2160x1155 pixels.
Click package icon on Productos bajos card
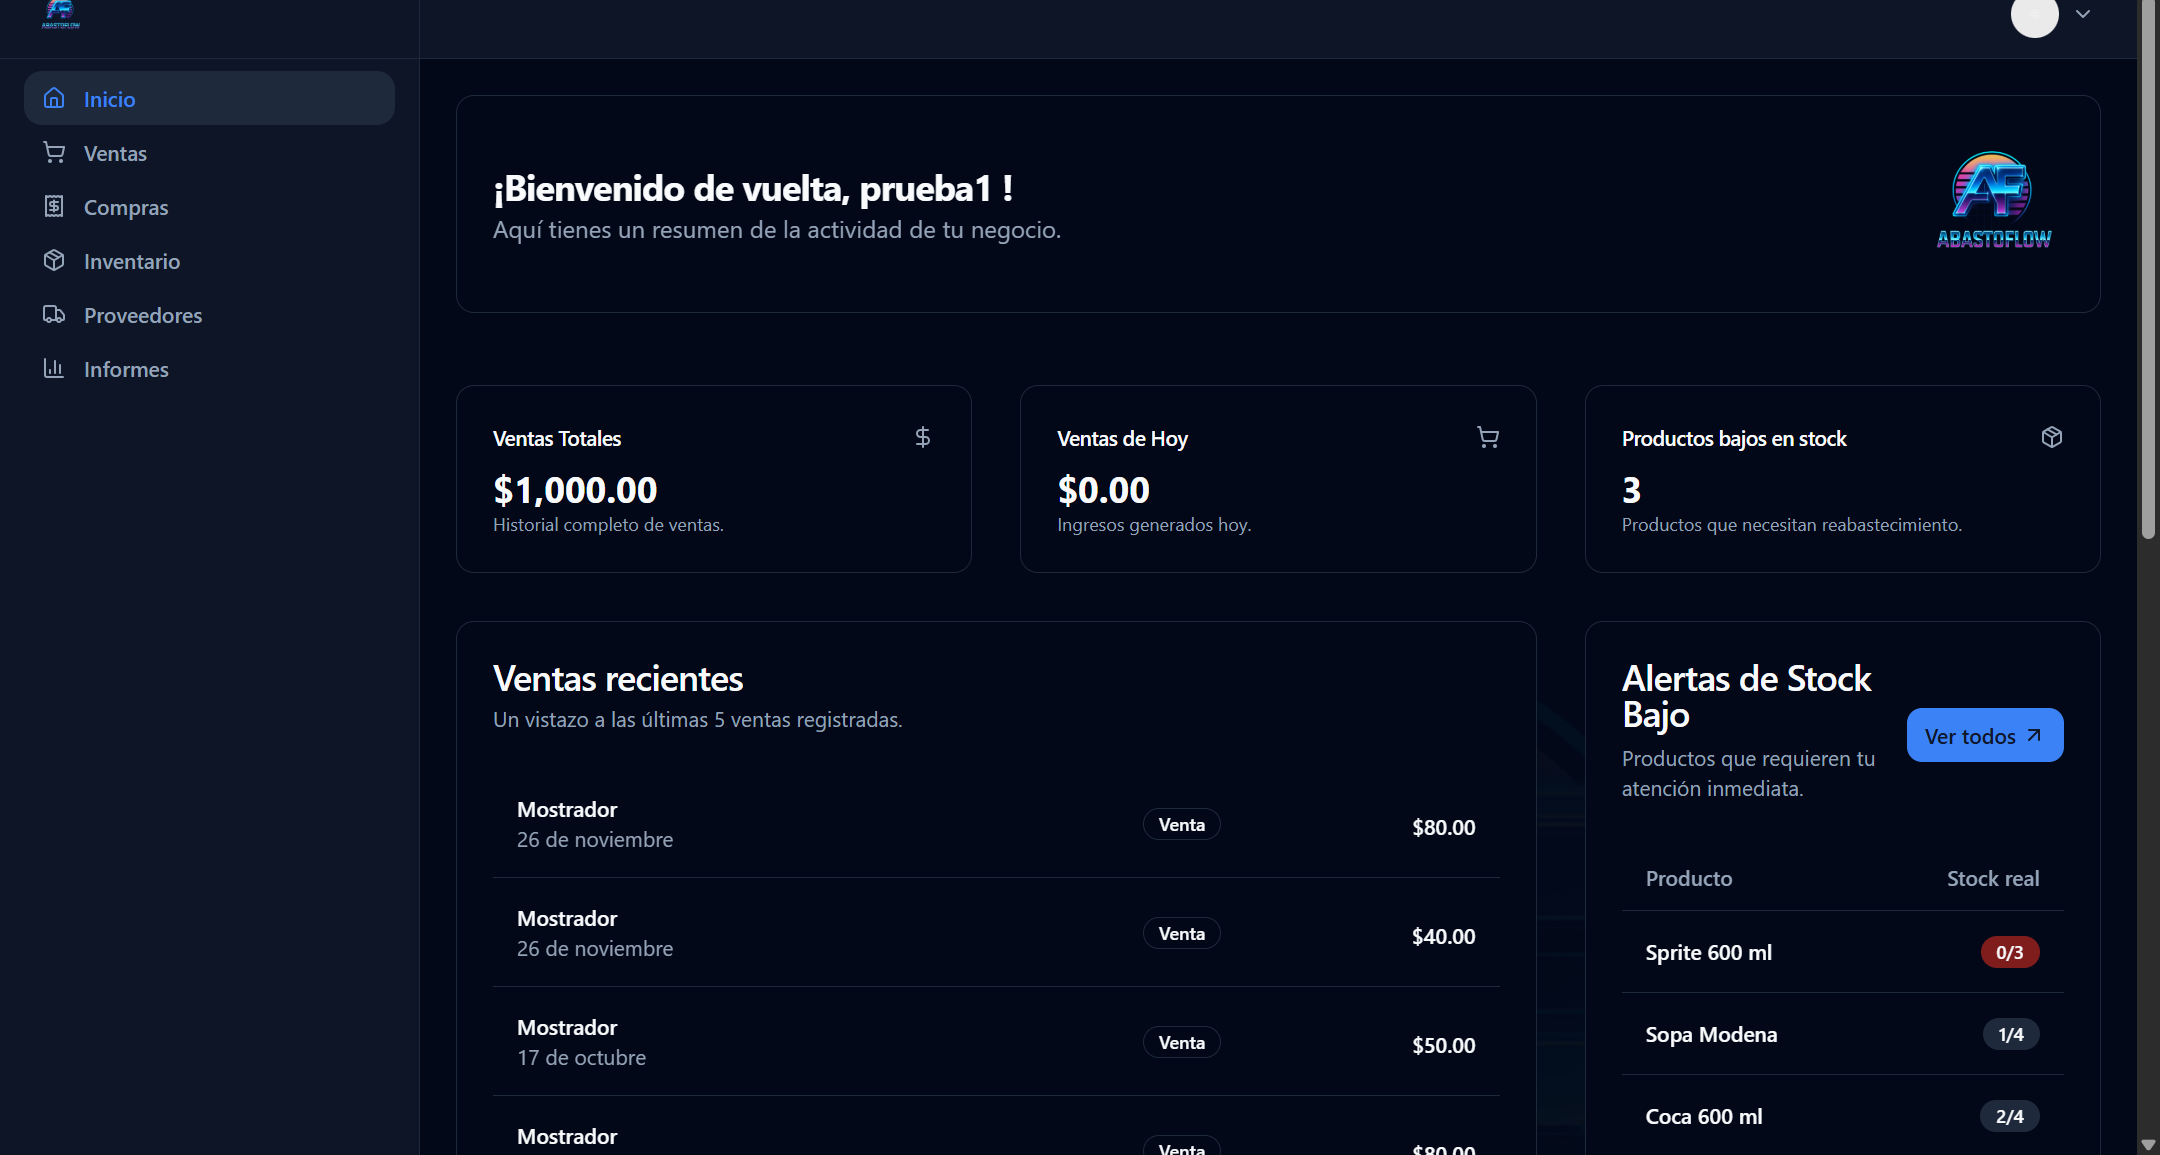click(2051, 437)
